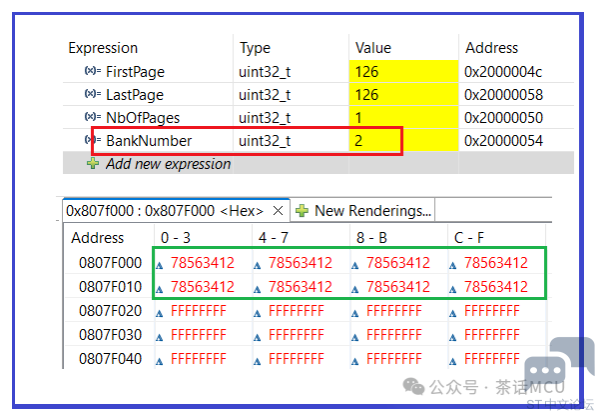
Task: Select memory cell 78563412 at 0807F010 column 4 - 7
Action: [x=299, y=287]
